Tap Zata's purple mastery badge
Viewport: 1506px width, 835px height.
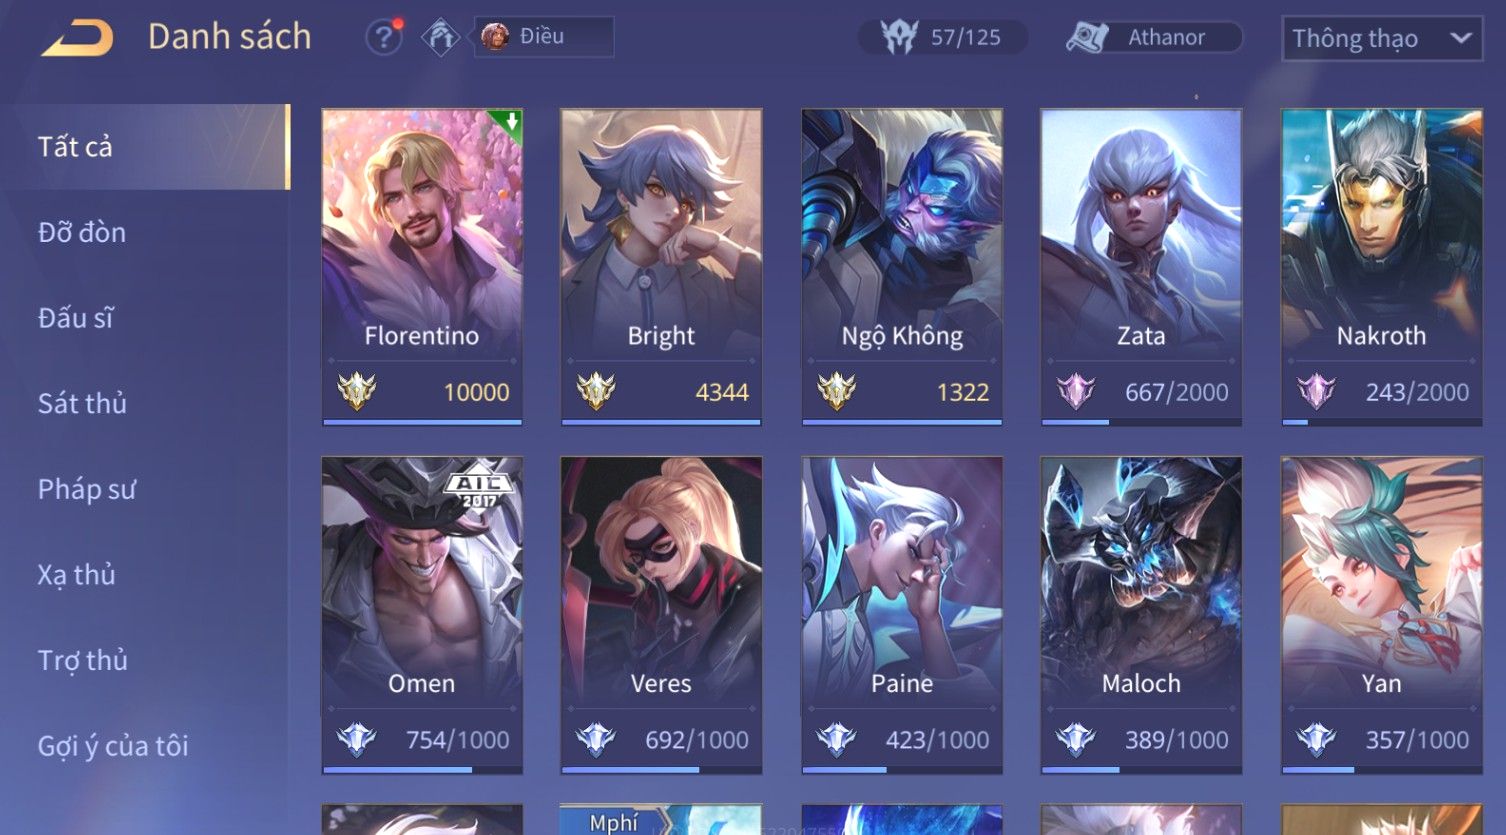coord(1076,391)
